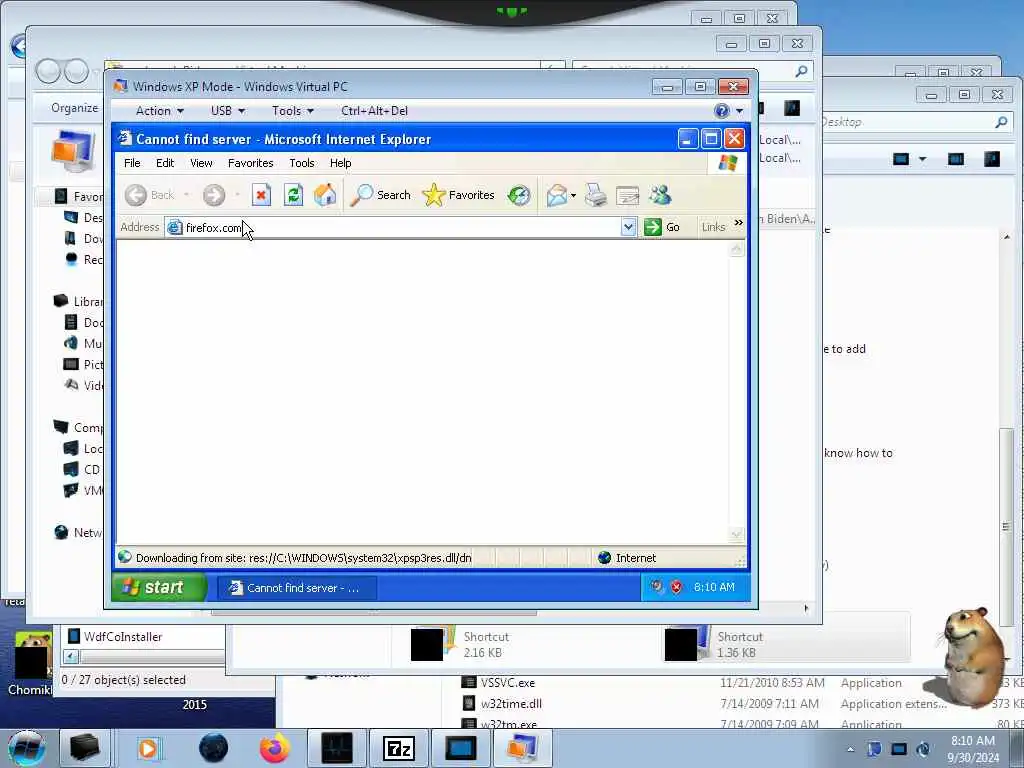Select the Cannot find server XP taskbar button
This screenshot has width=1024, height=768.
[x=296, y=588]
